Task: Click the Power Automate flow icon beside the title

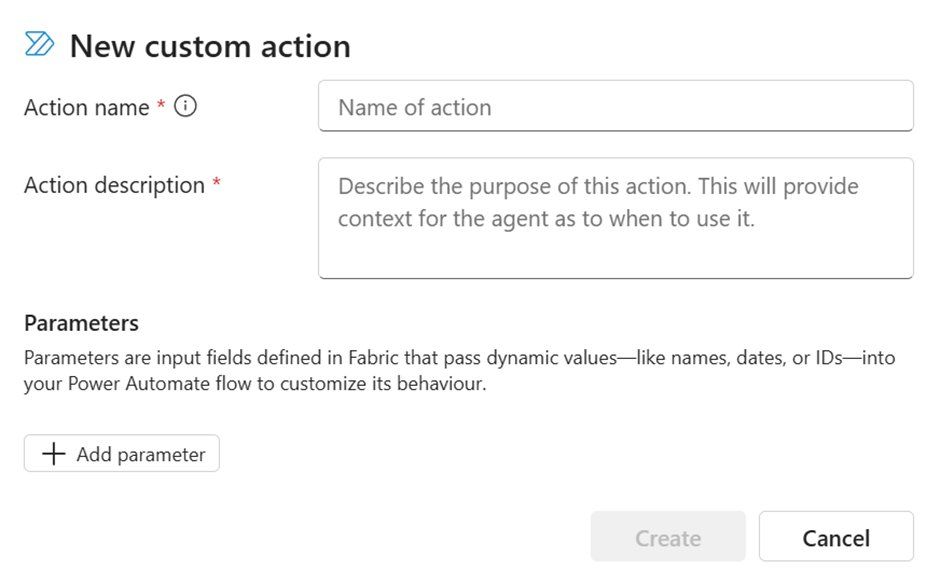Action: (x=40, y=45)
